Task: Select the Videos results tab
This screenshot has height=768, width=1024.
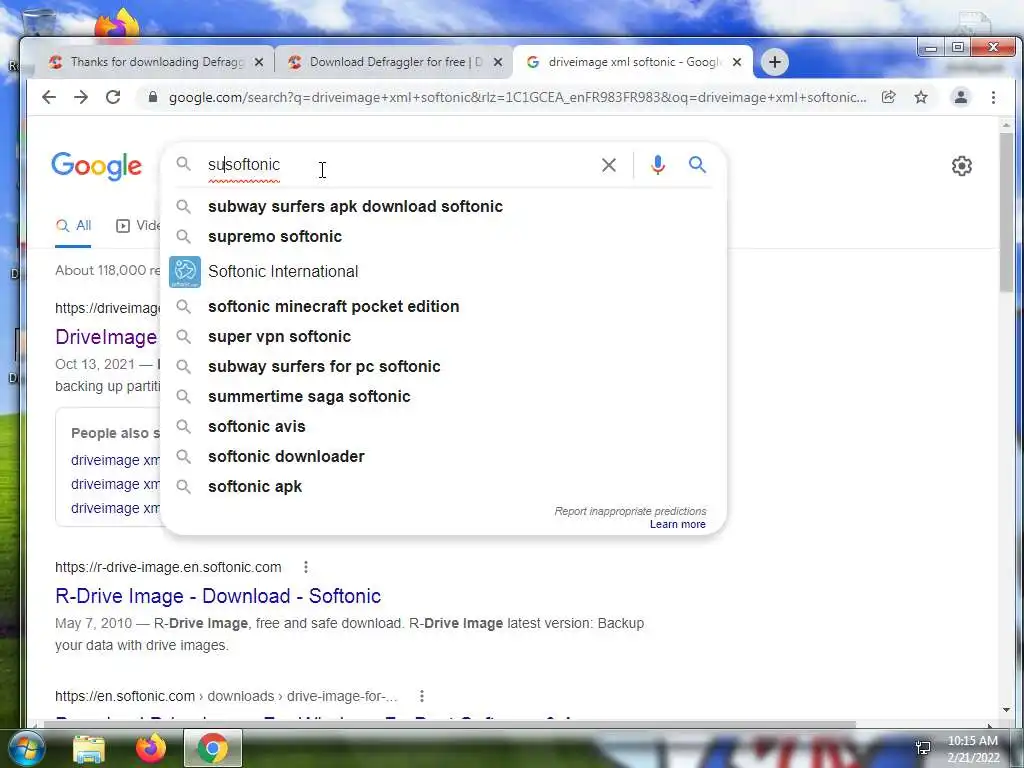Action: pos(138,226)
